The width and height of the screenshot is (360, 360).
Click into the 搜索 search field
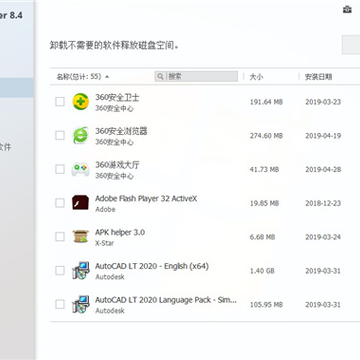tap(196, 76)
